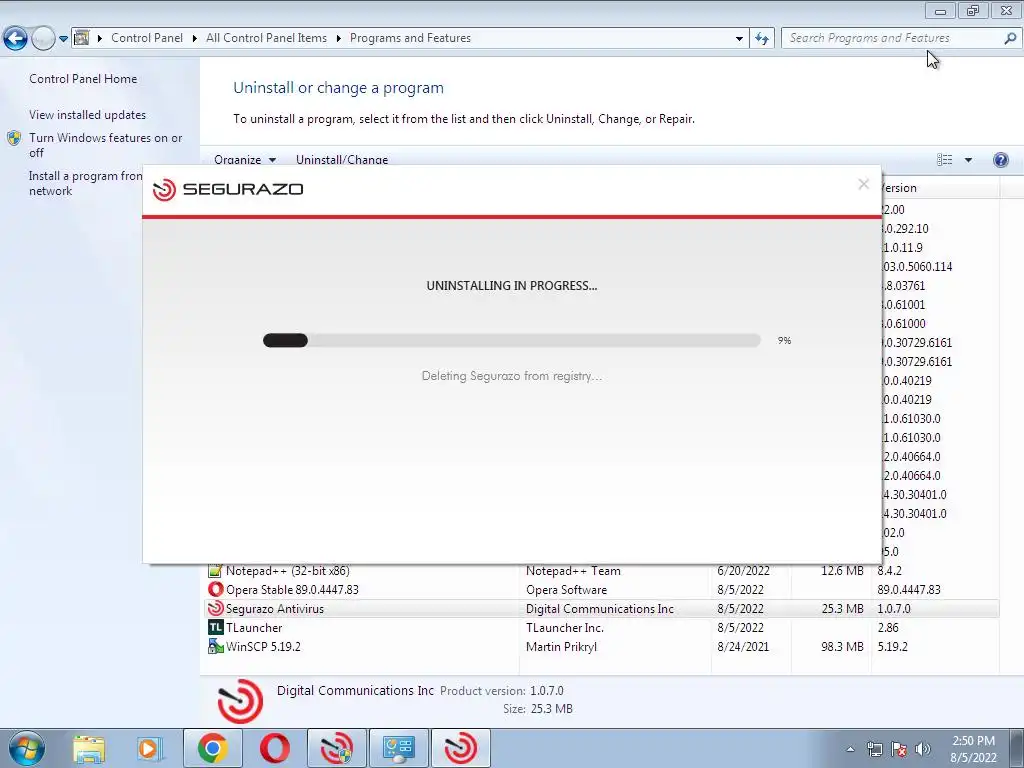Image resolution: width=1024 pixels, height=768 pixels.
Task: Click the uninstall progress bar
Action: (x=511, y=340)
